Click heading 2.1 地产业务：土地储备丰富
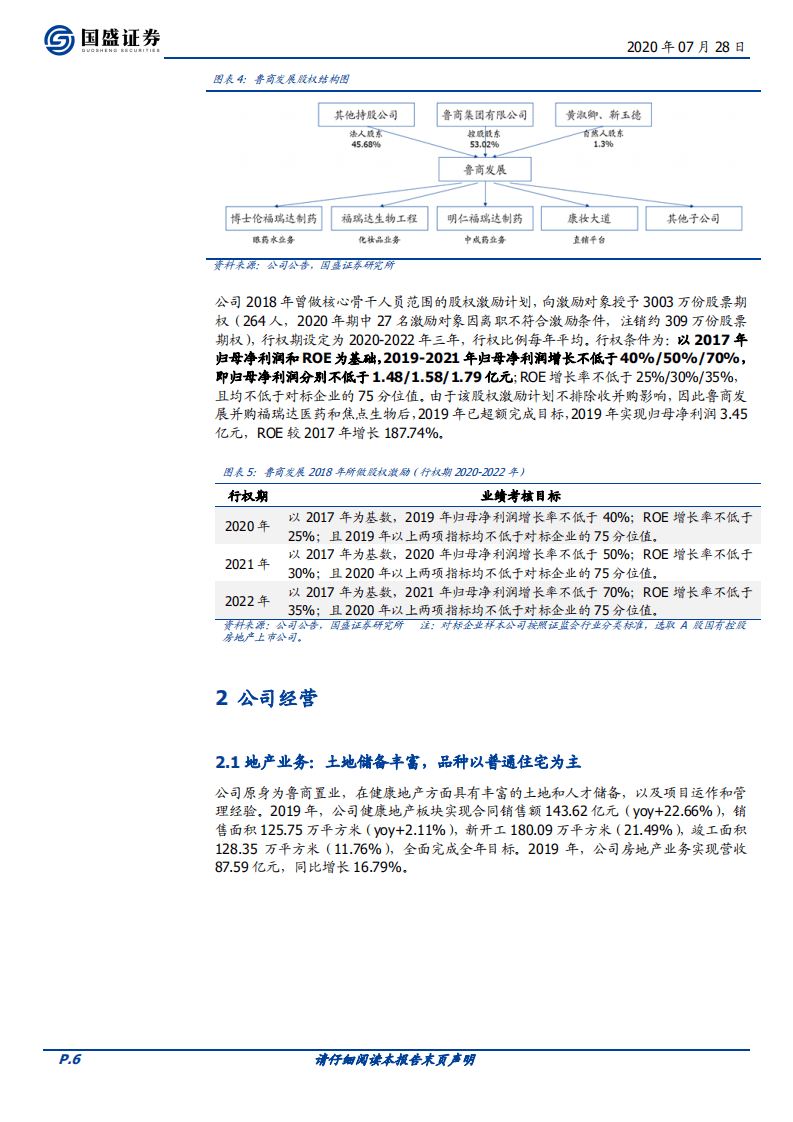This screenshot has height=1122, width=793. (398, 762)
